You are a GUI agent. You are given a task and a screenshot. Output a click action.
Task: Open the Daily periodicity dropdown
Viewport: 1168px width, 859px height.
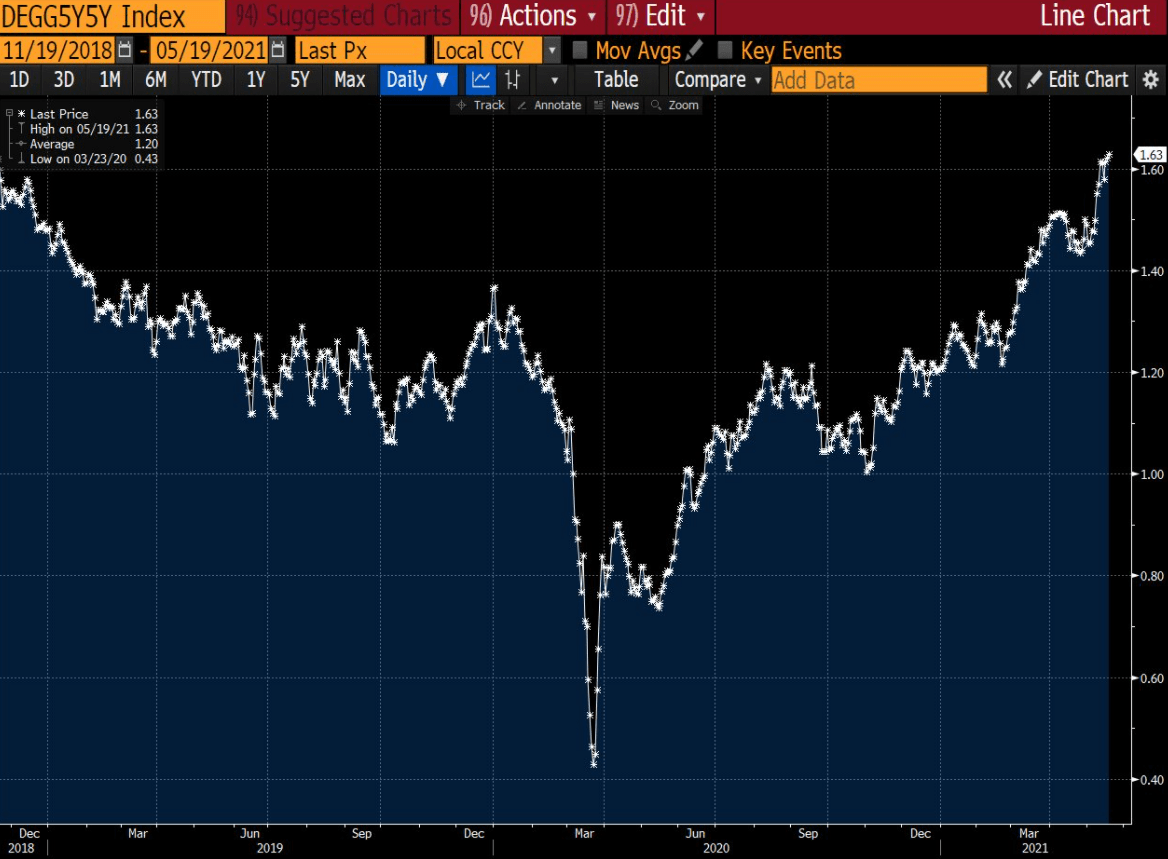point(417,79)
